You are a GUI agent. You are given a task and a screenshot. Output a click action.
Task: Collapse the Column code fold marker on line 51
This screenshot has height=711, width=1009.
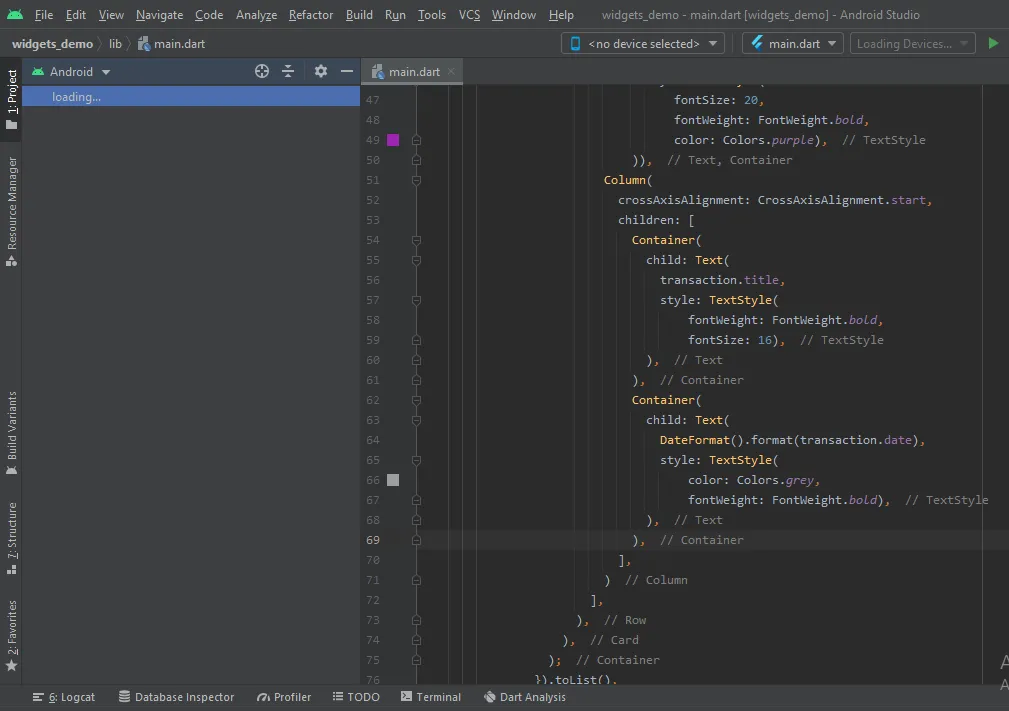(416, 180)
